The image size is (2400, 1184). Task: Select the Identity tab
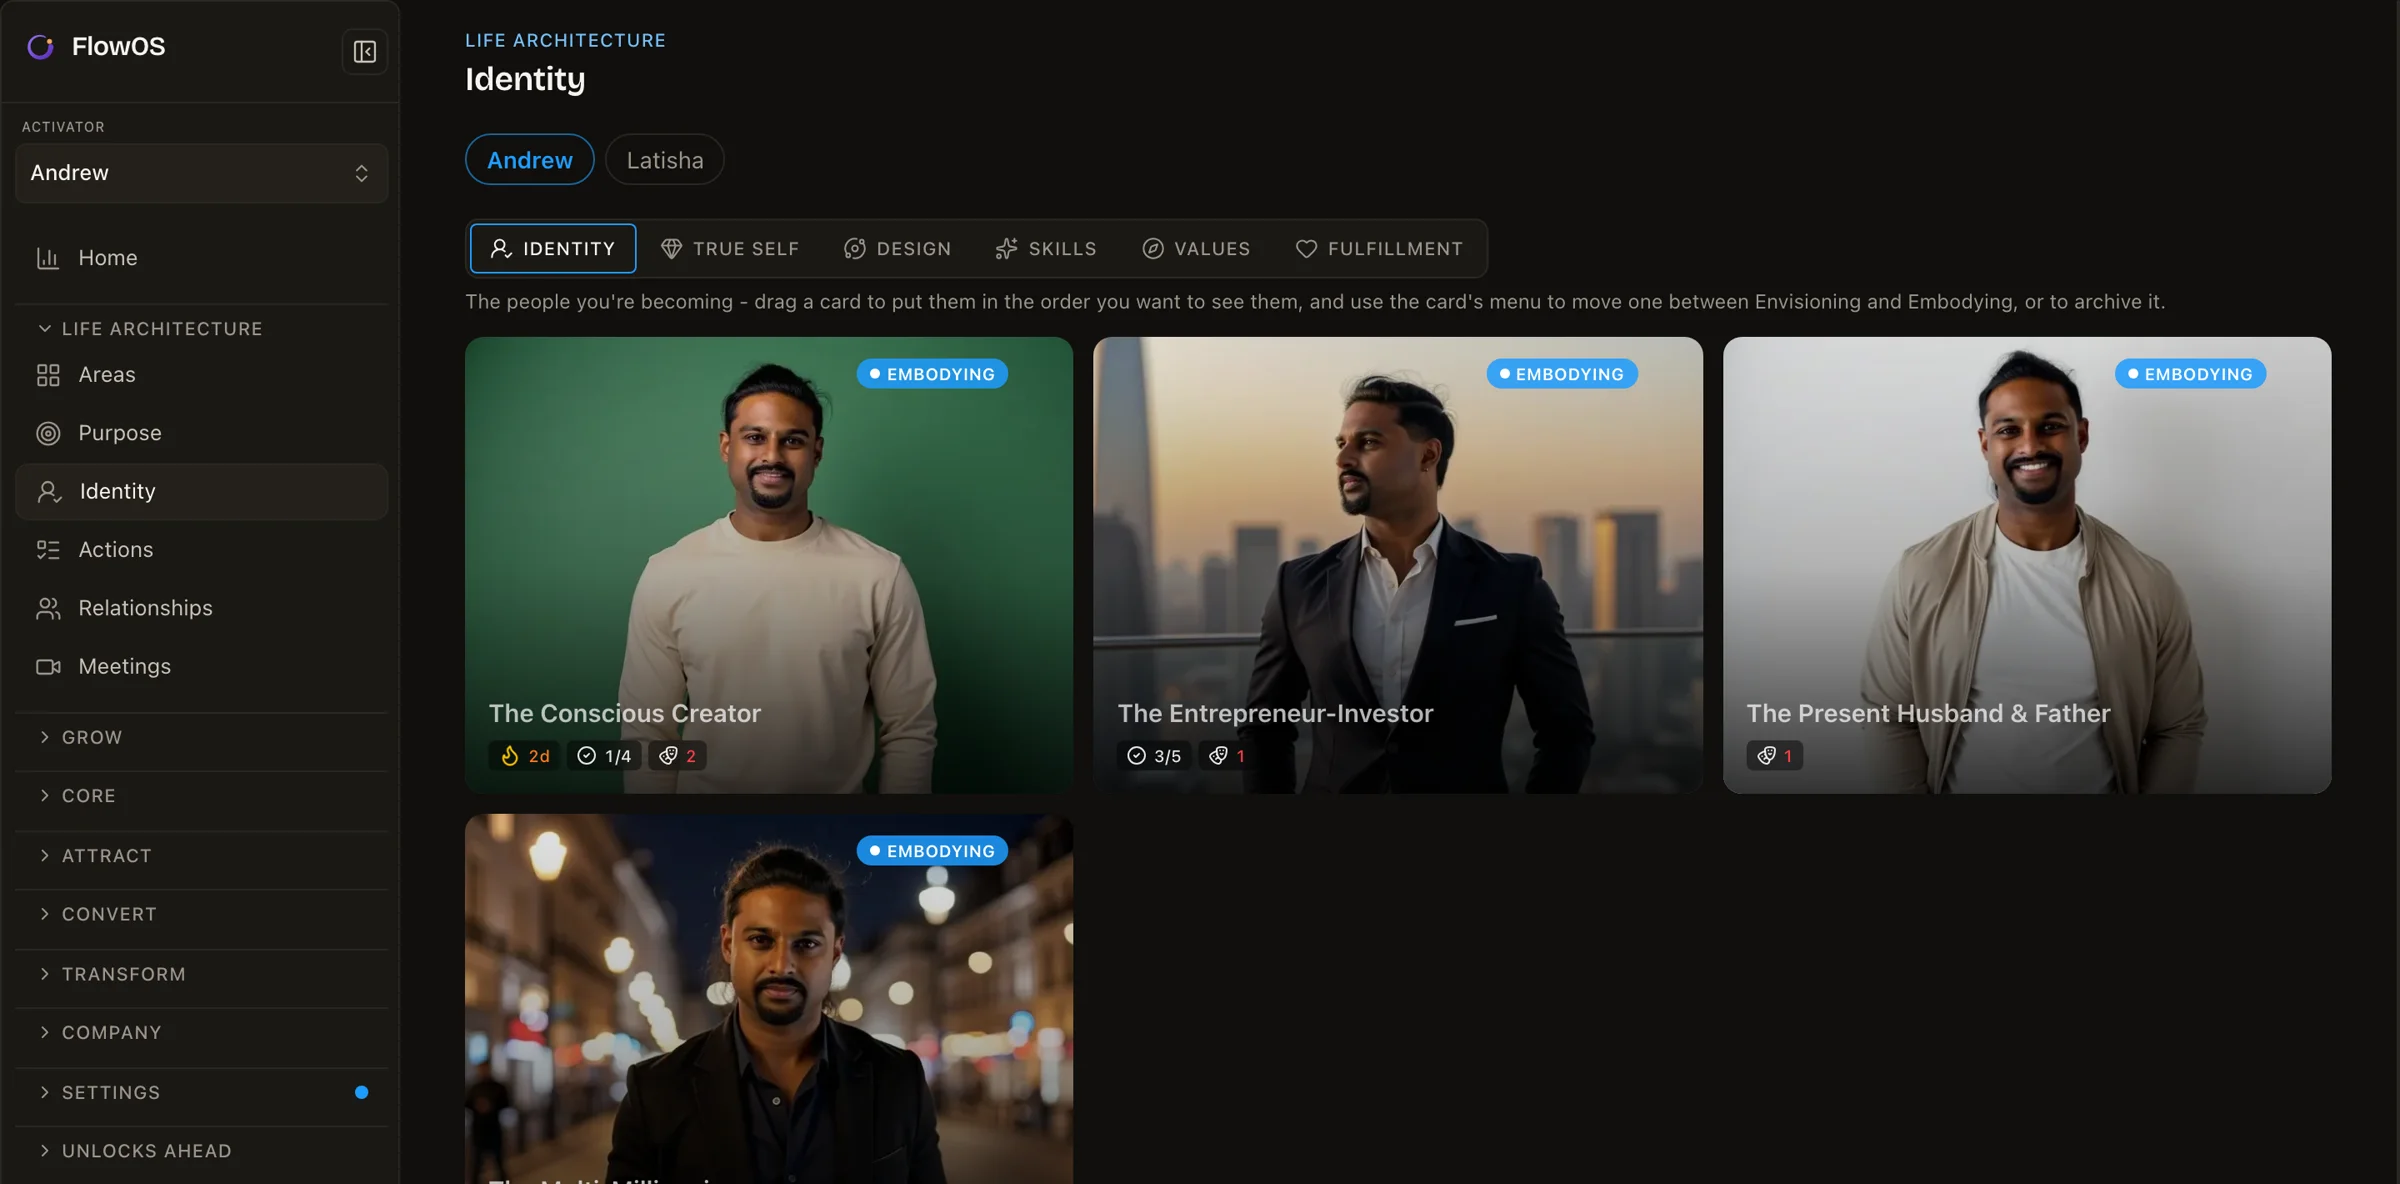(553, 249)
